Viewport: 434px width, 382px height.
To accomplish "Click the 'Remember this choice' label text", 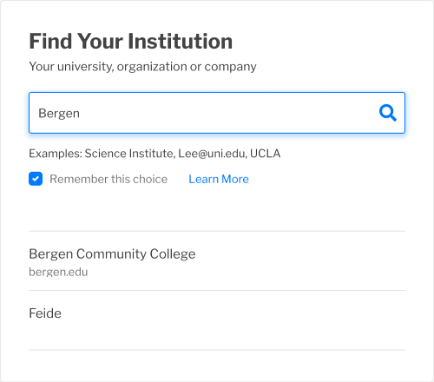I will 108,179.
